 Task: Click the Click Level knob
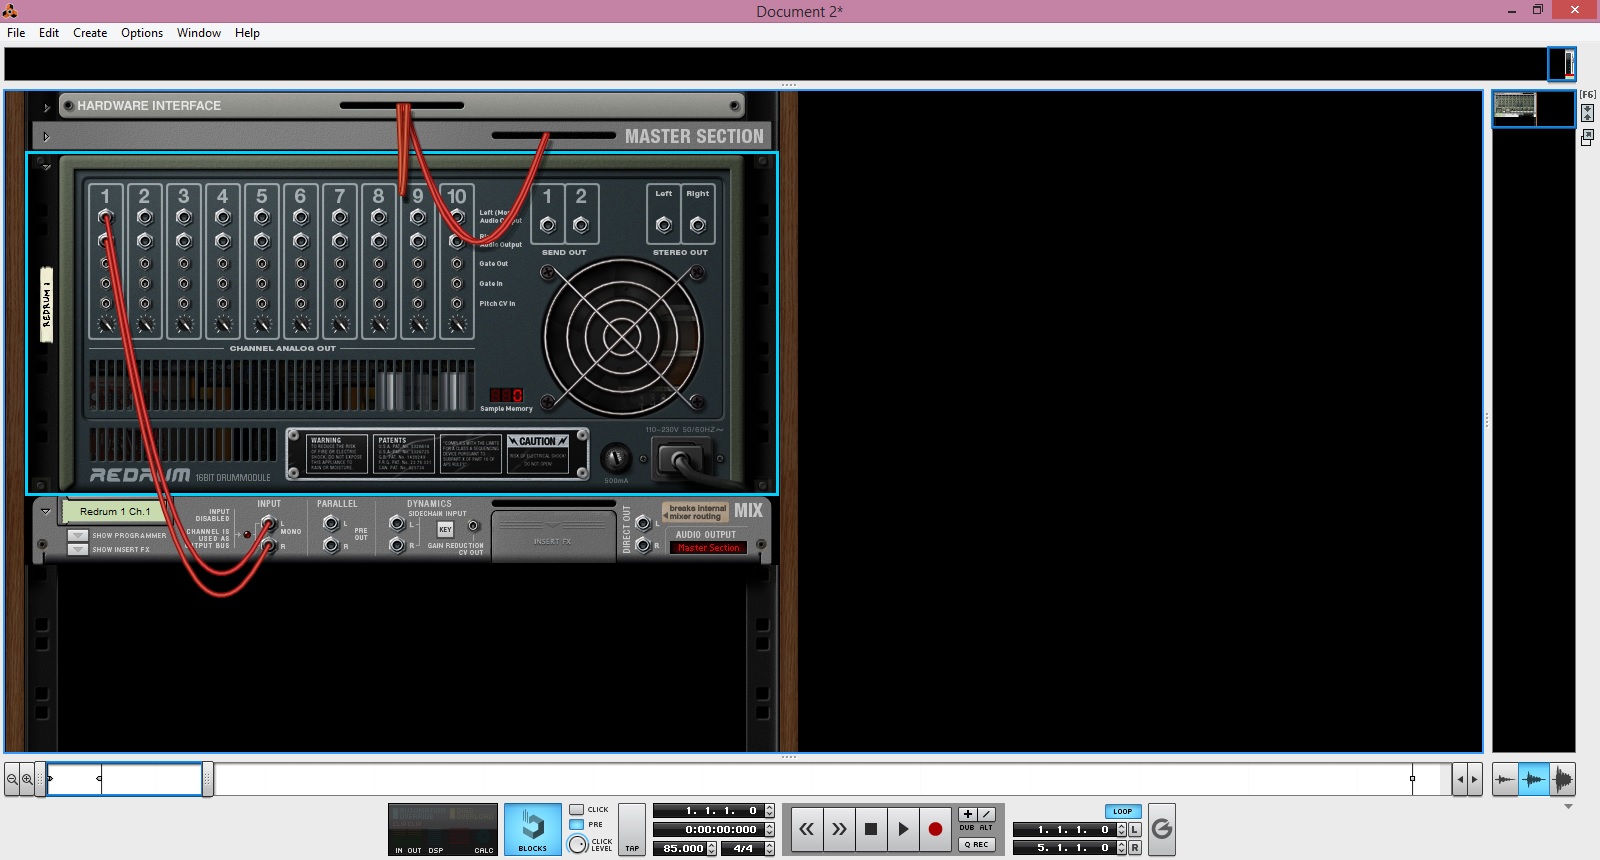pyautogui.click(x=578, y=845)
